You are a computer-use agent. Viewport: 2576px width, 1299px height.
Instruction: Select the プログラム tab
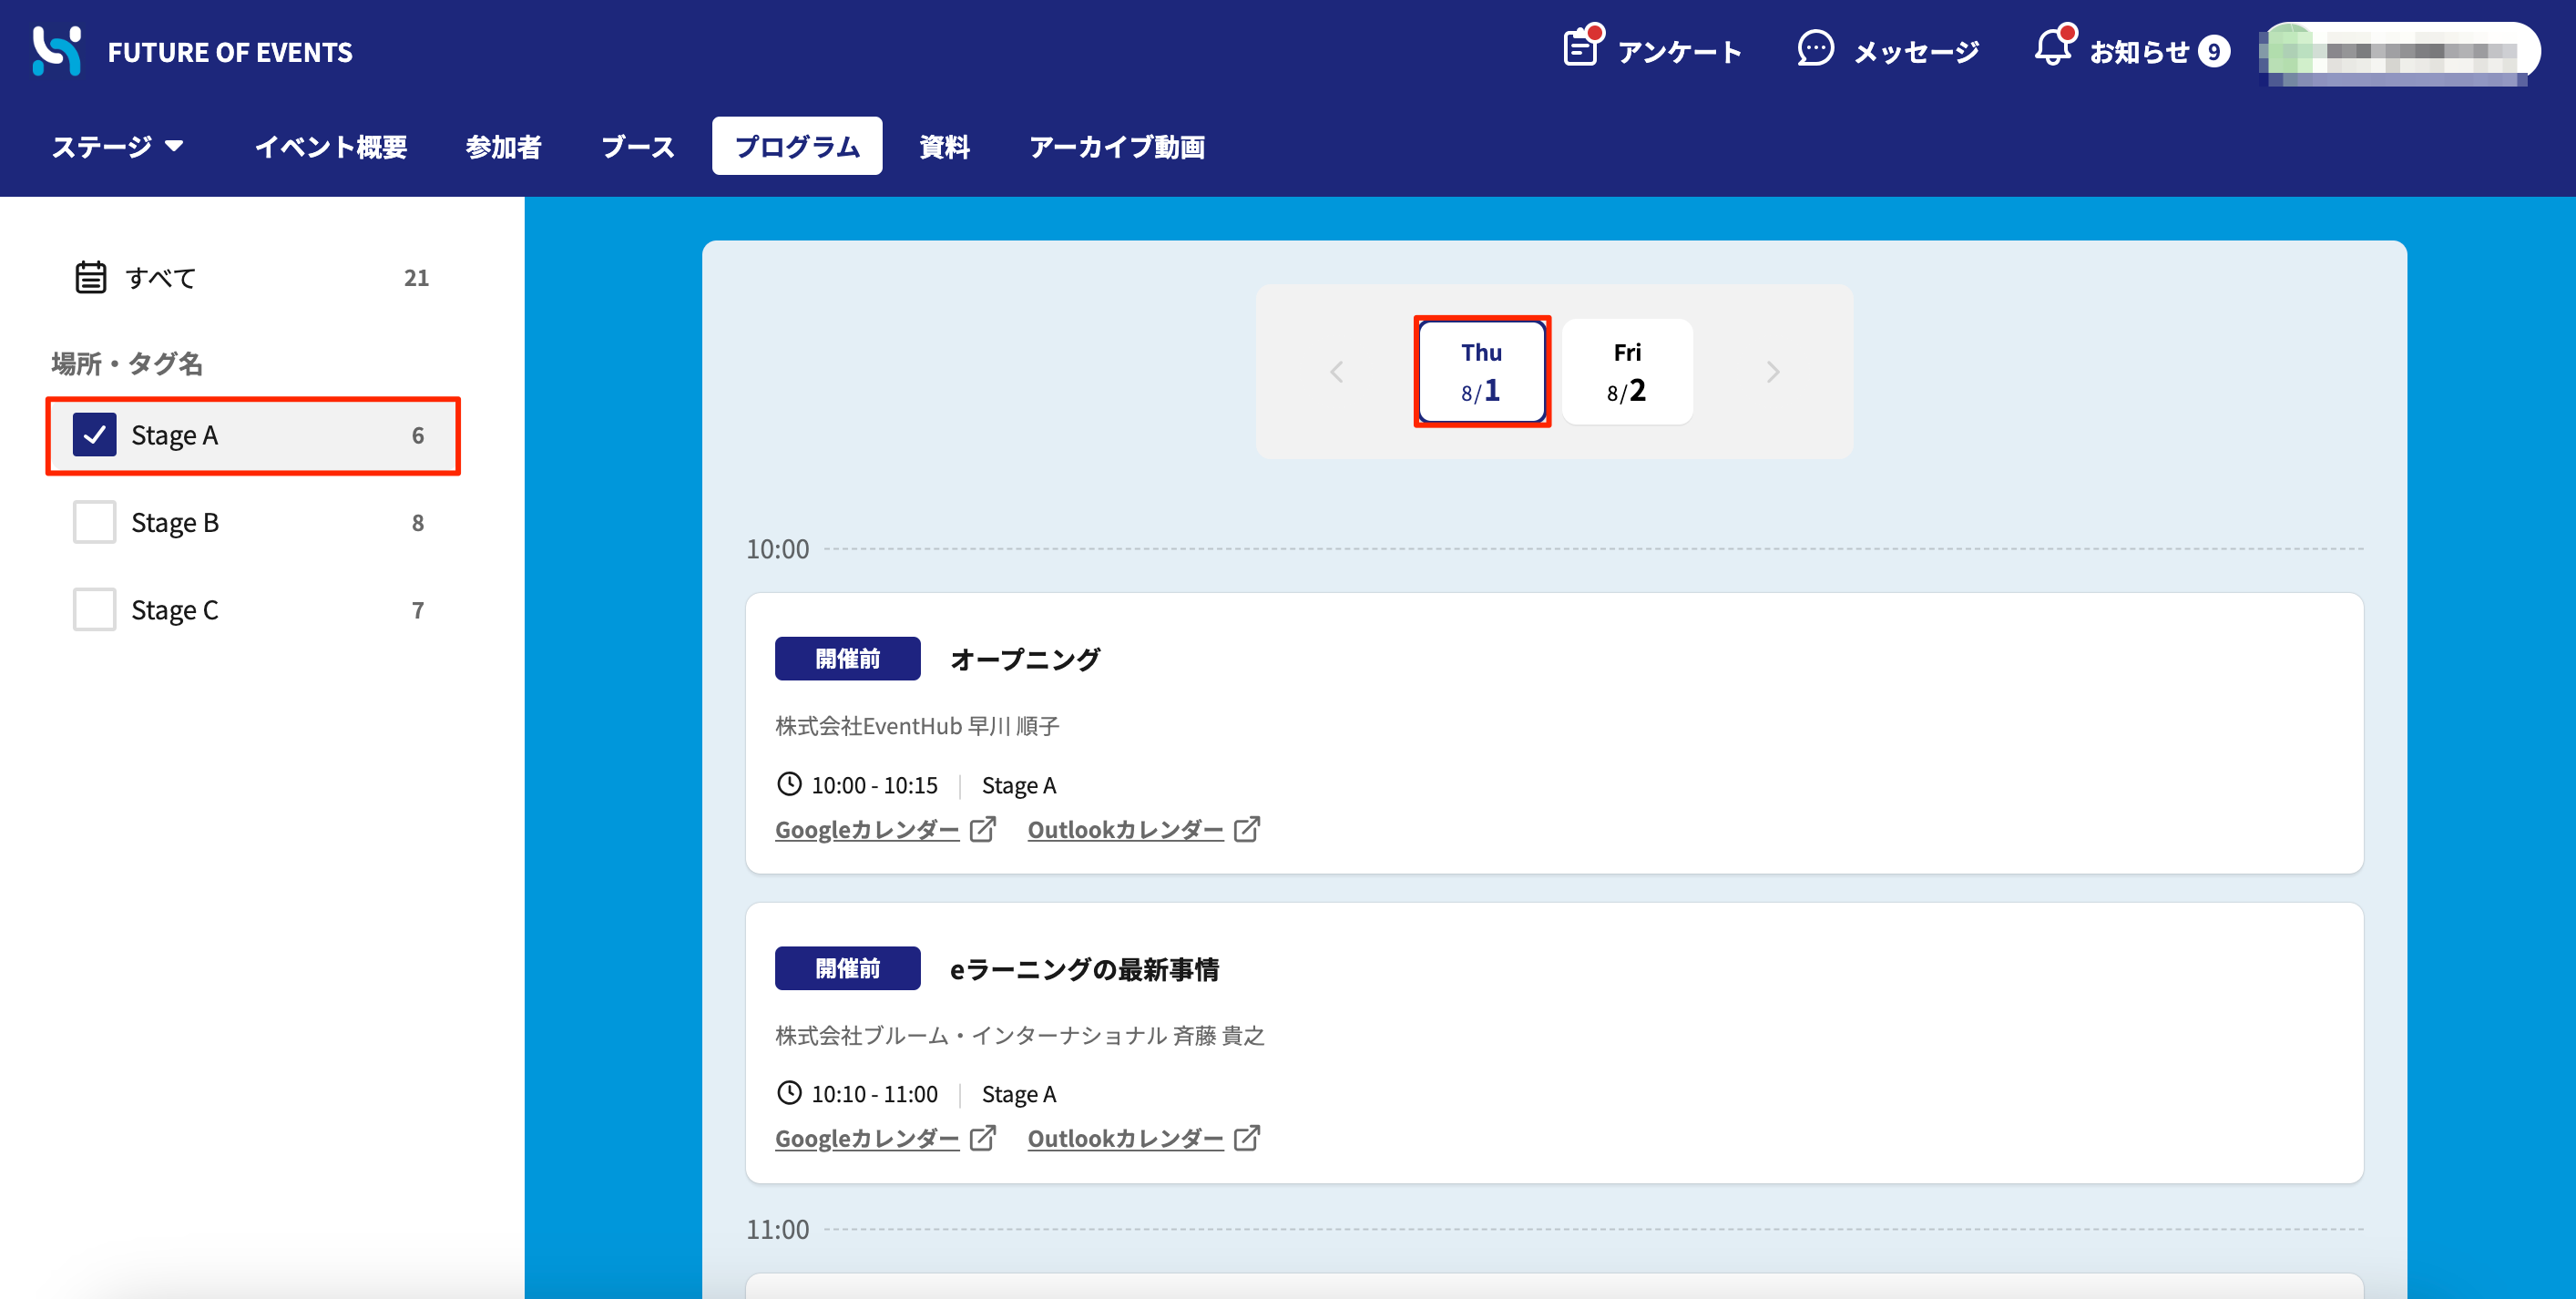(x=797, y=146)
